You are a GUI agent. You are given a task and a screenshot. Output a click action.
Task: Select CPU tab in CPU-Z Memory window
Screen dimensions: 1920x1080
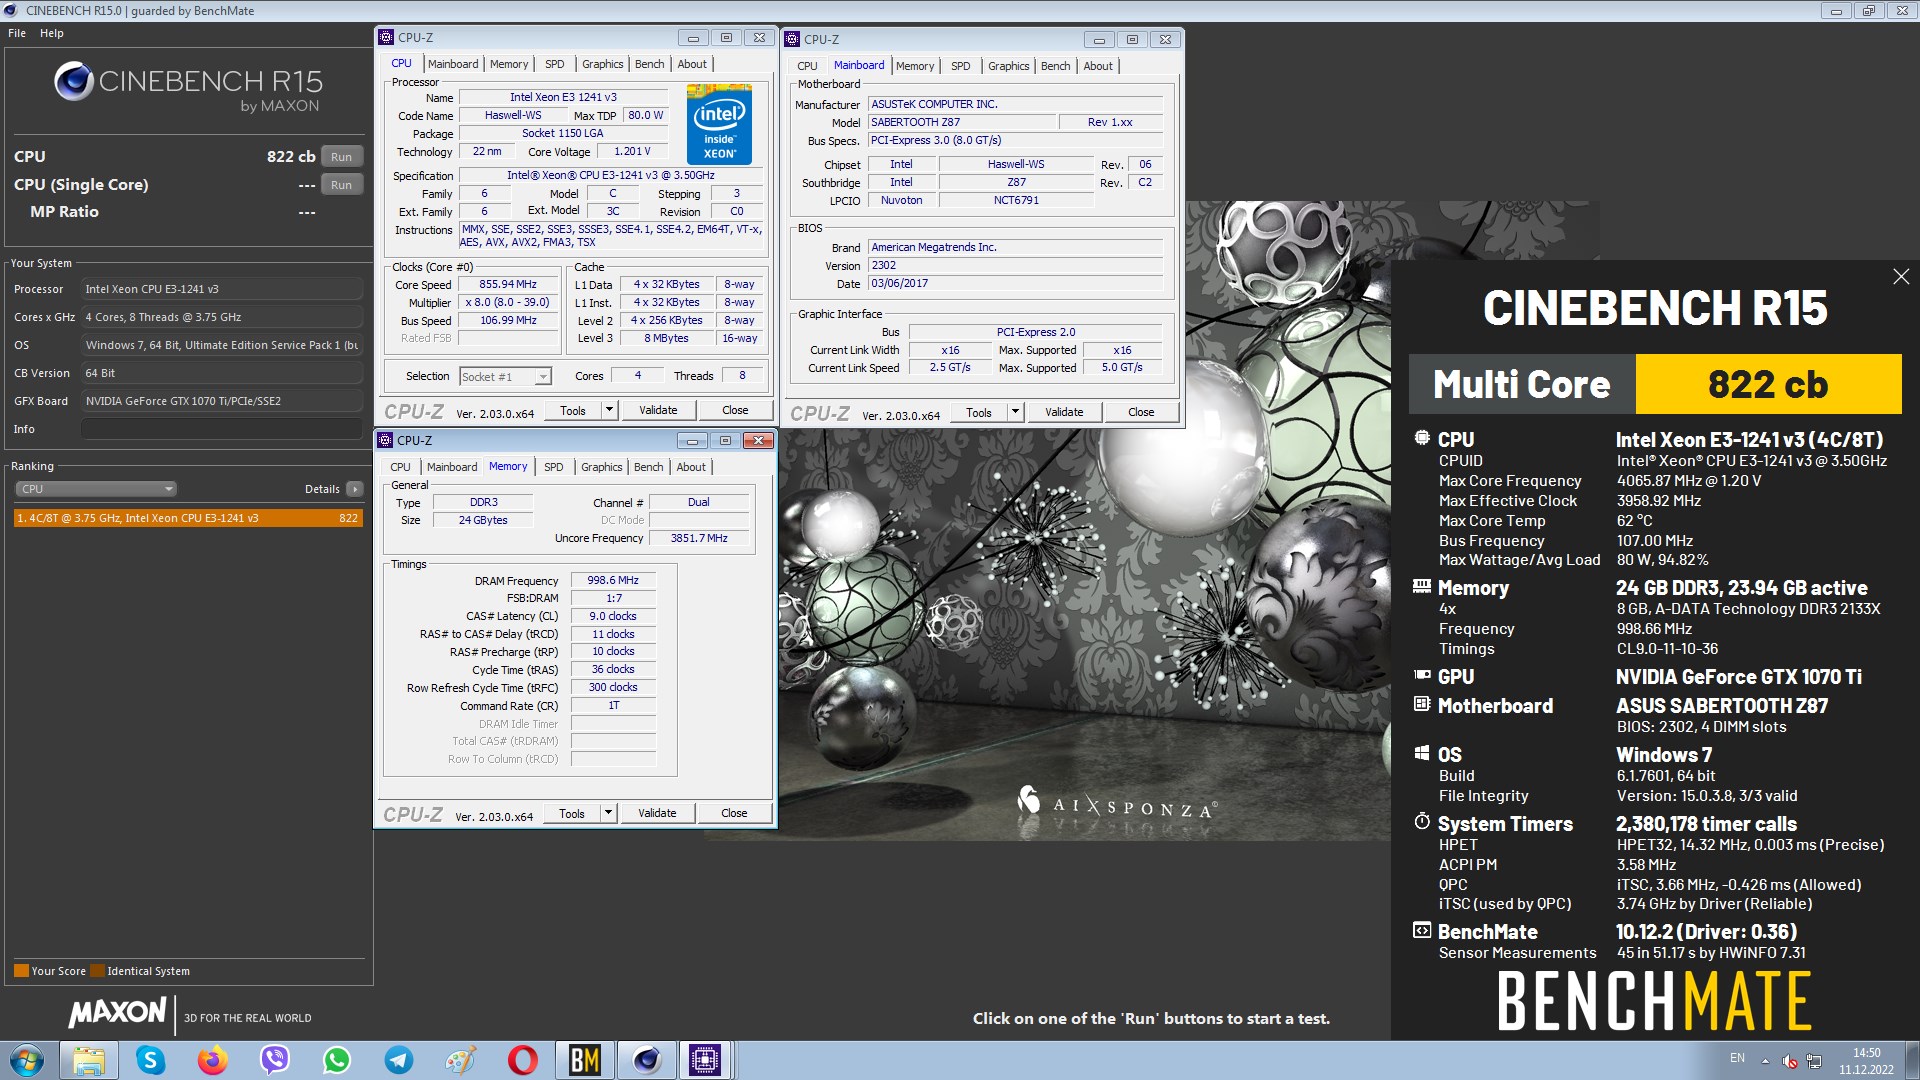tap(401, 467)
